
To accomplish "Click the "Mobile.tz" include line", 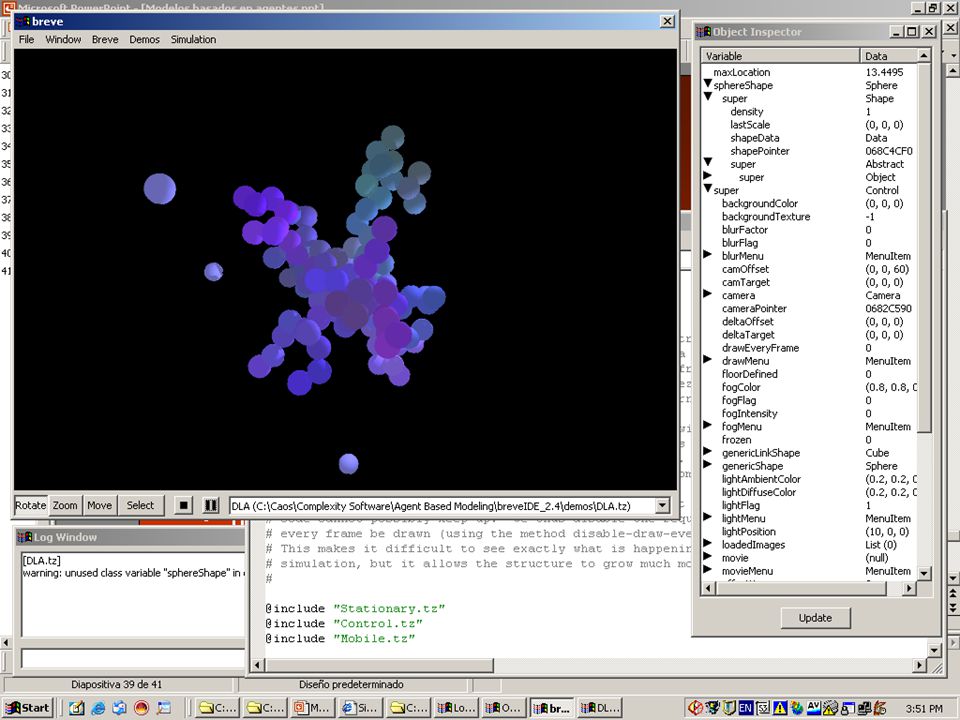I will click(x=340, y=639).
